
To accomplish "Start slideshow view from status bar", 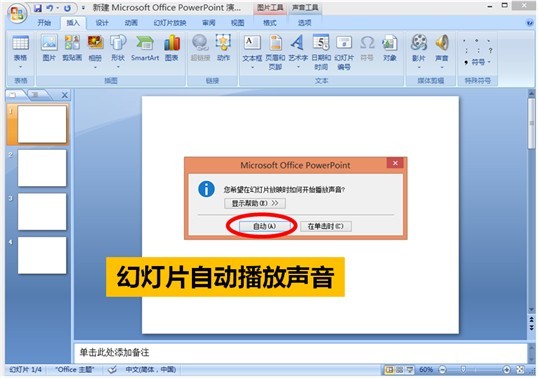I will pyautogui.click(x=410, y=370).
